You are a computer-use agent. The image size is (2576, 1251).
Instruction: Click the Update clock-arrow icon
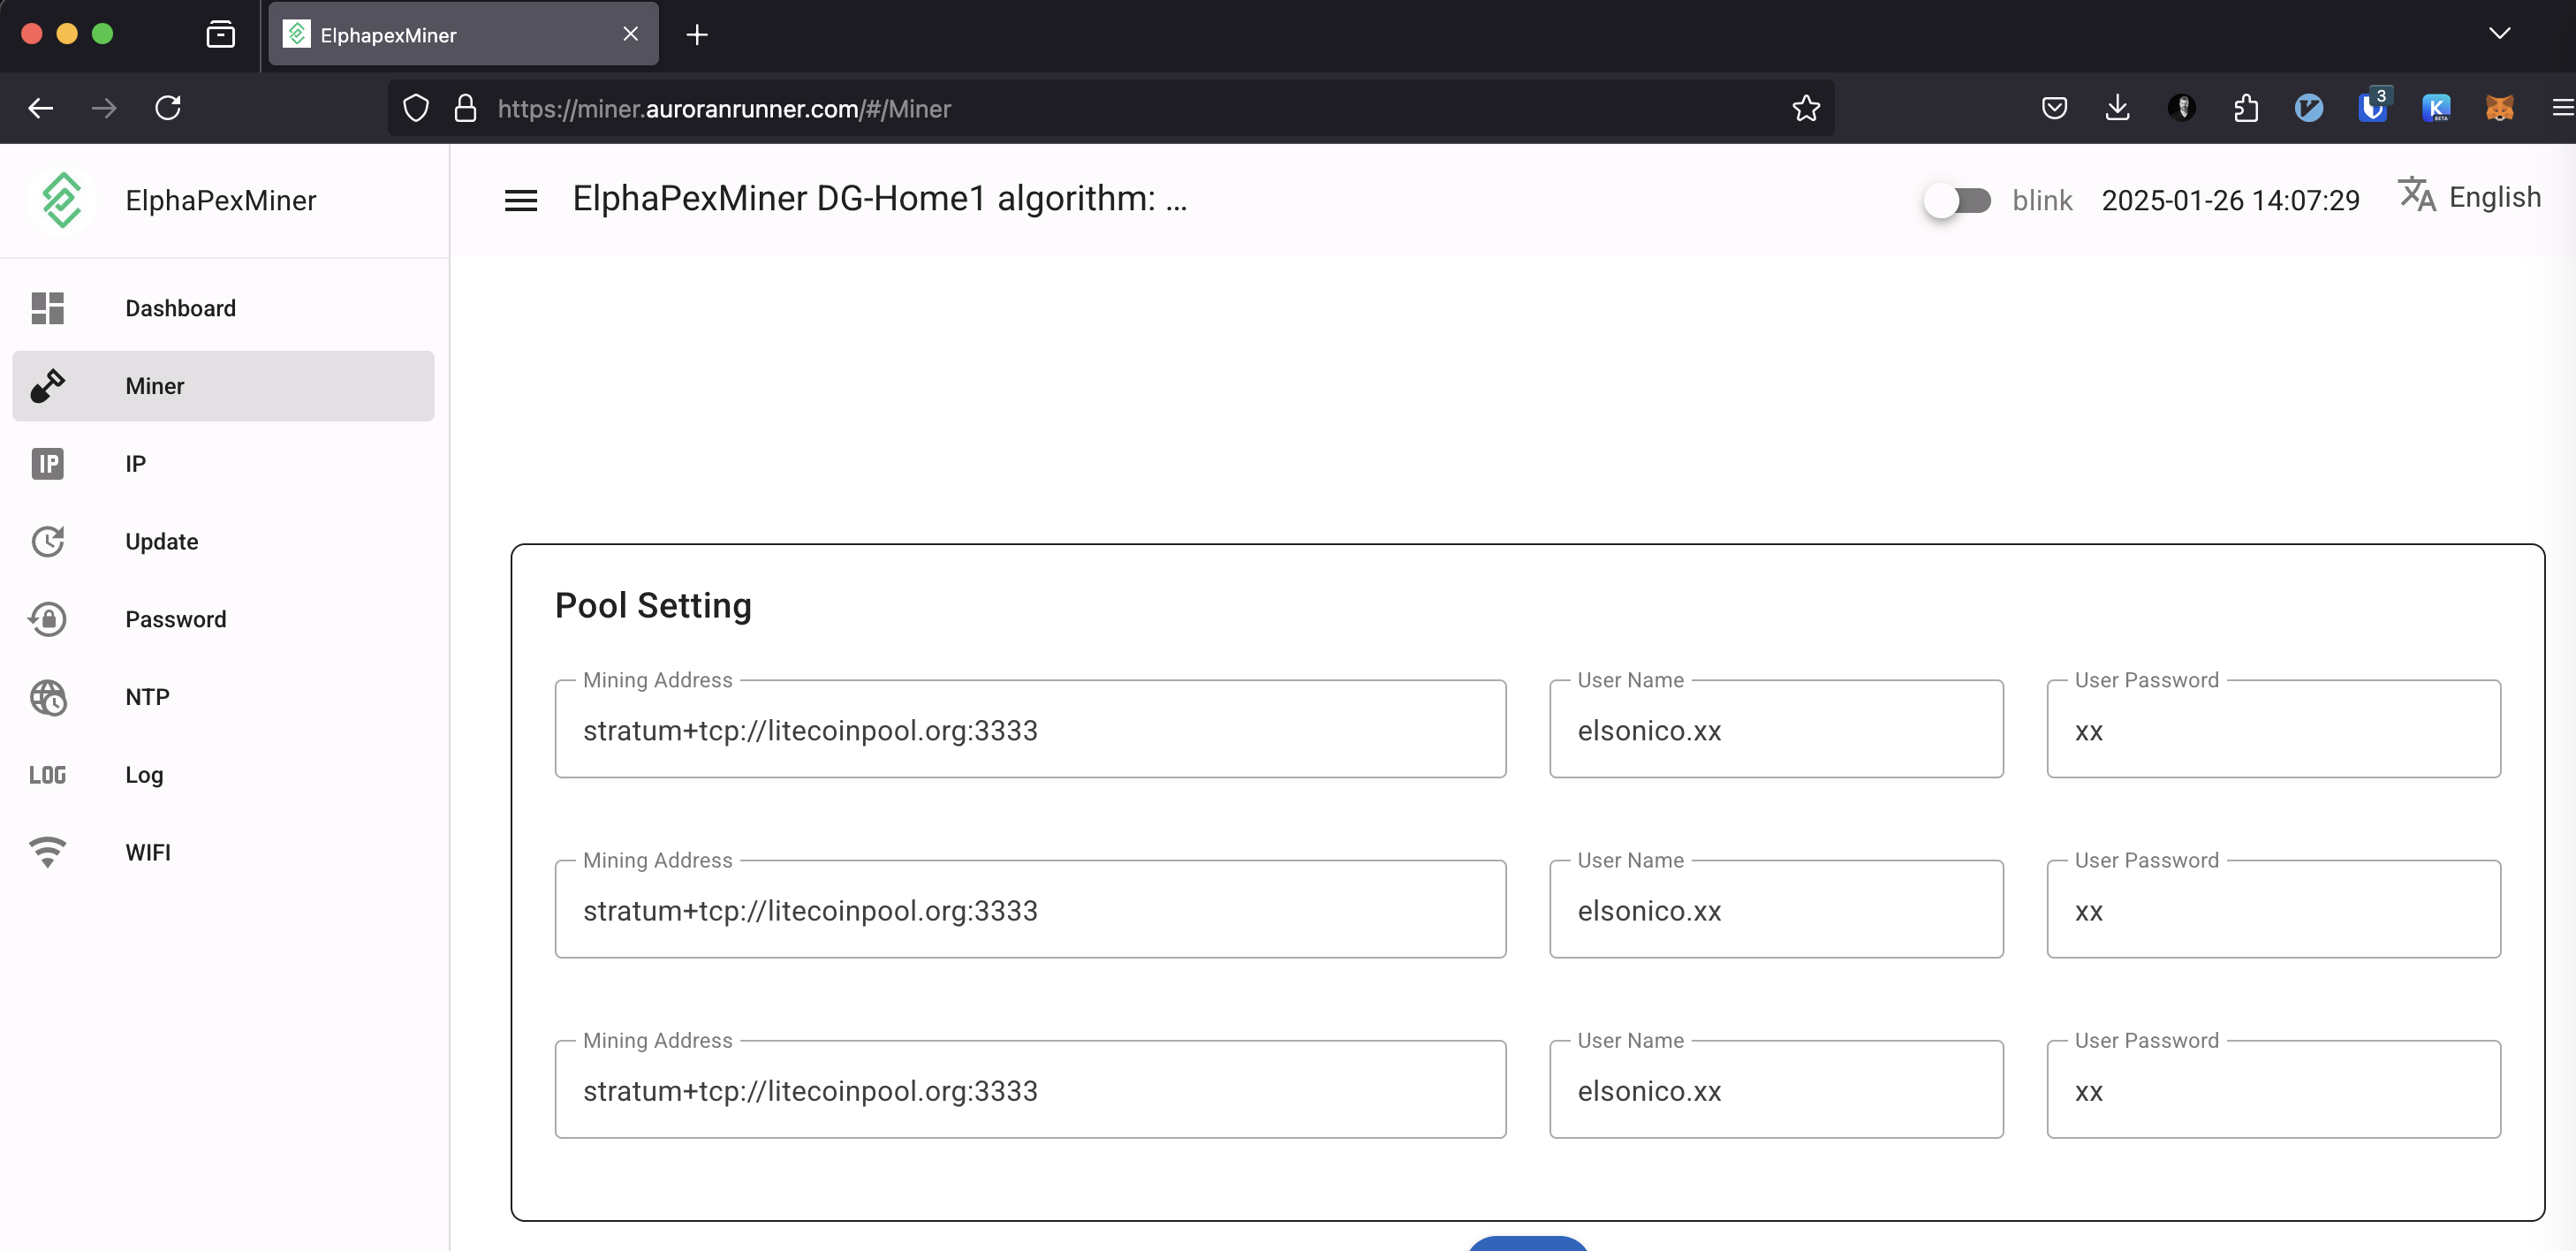(47, 541)
